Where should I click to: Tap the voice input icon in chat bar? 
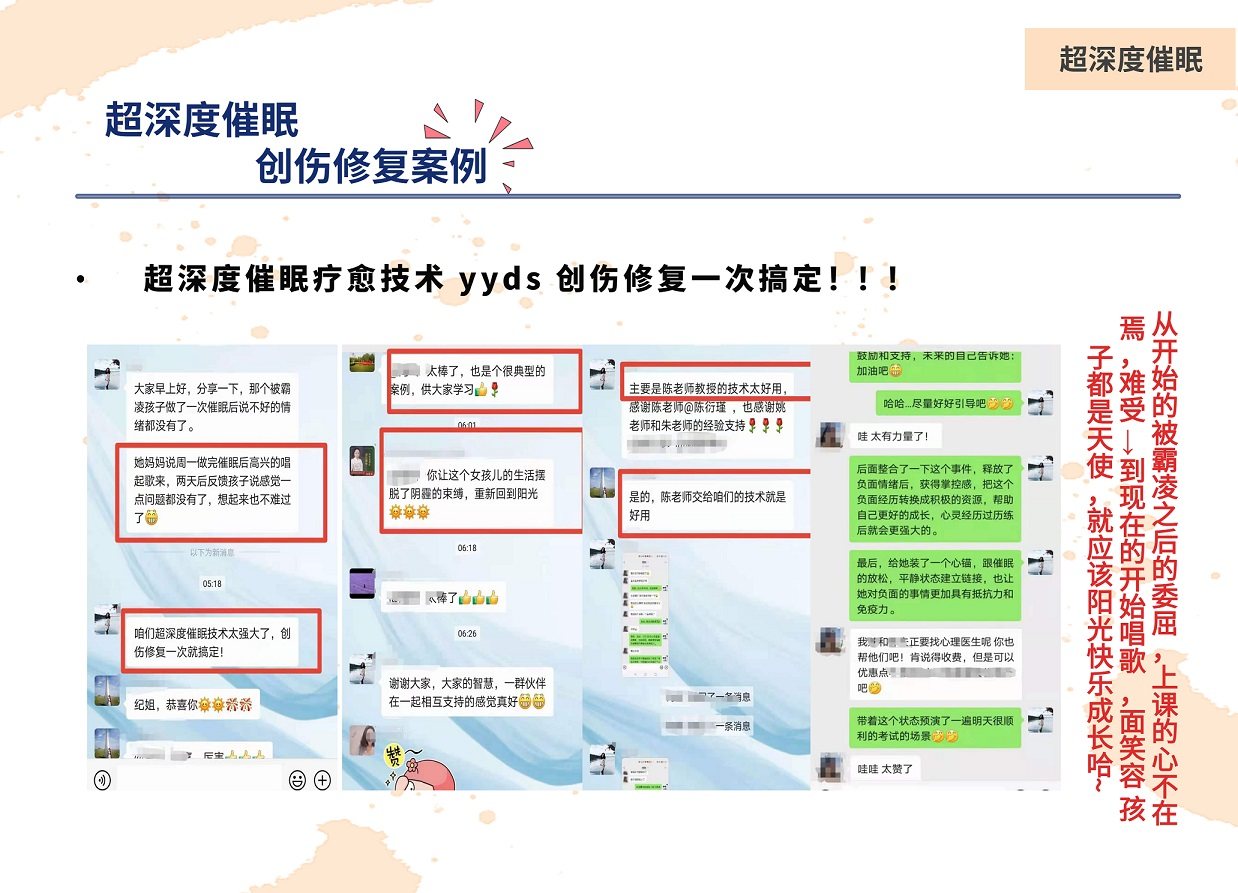[102, 779]
